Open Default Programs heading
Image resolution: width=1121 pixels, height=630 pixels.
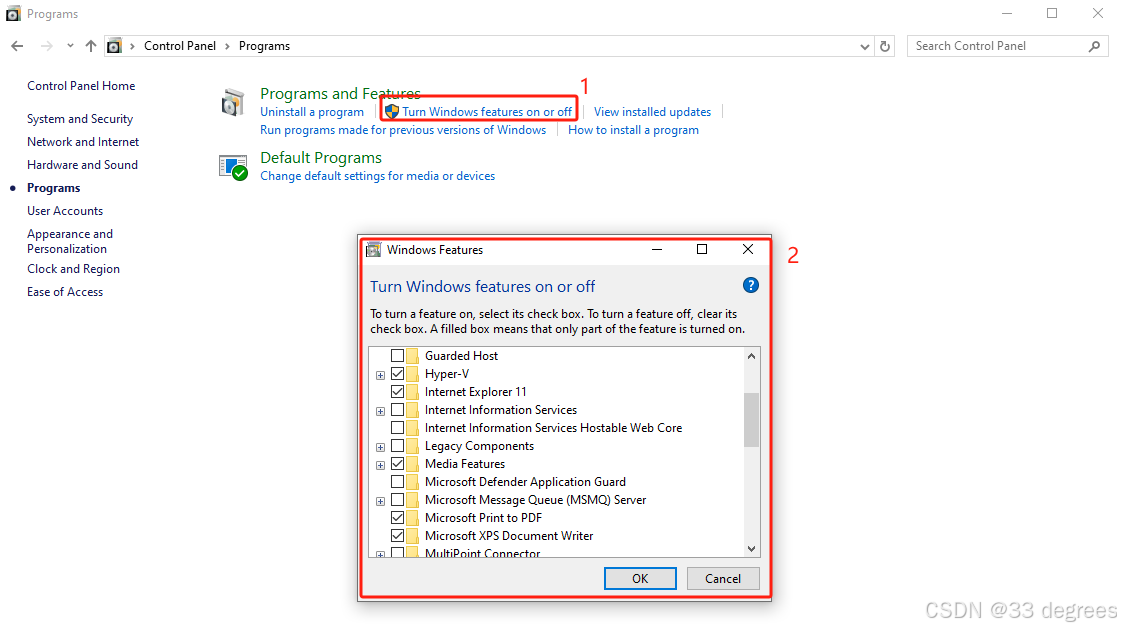click(x=321, y=157)
